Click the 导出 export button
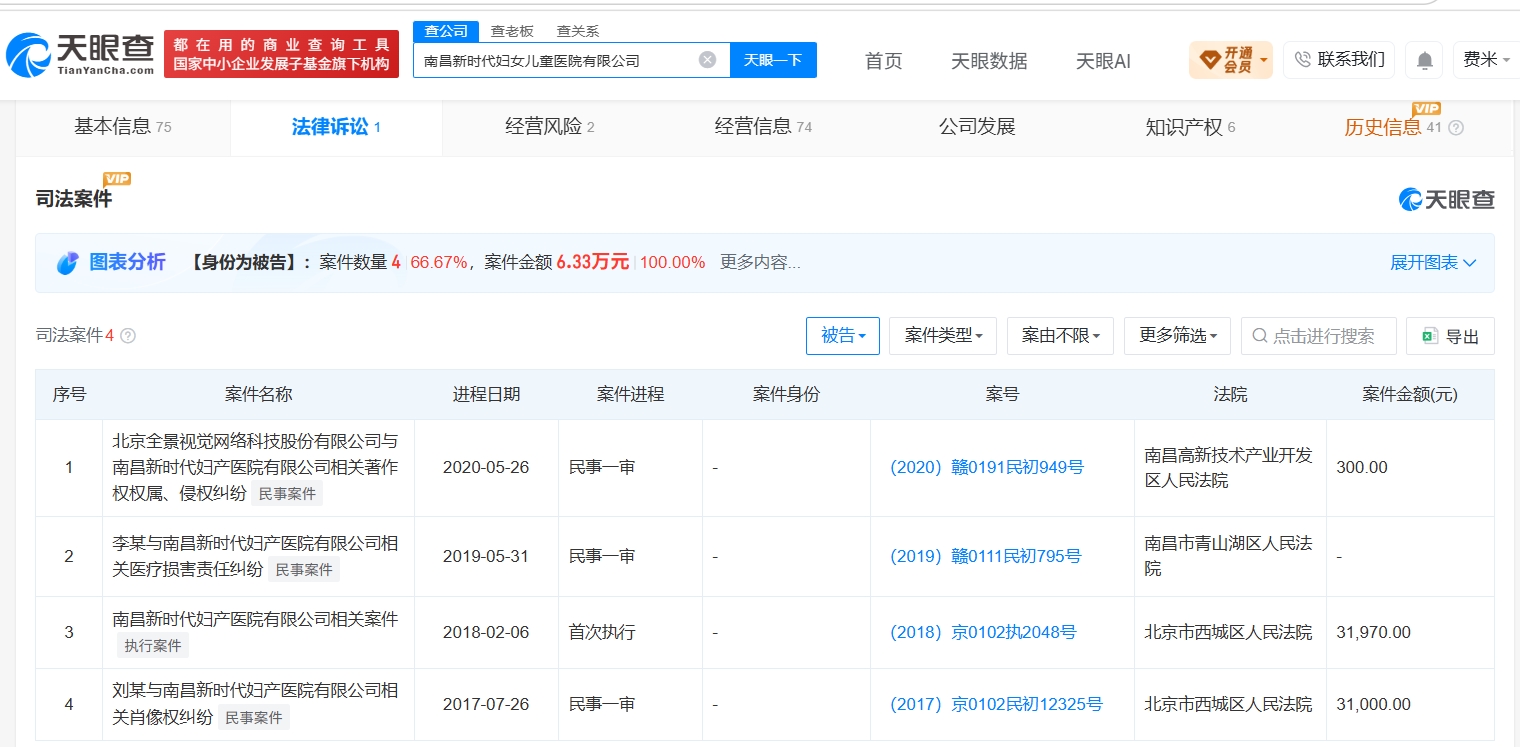1520x747 pixels. tap(1450, 337)
